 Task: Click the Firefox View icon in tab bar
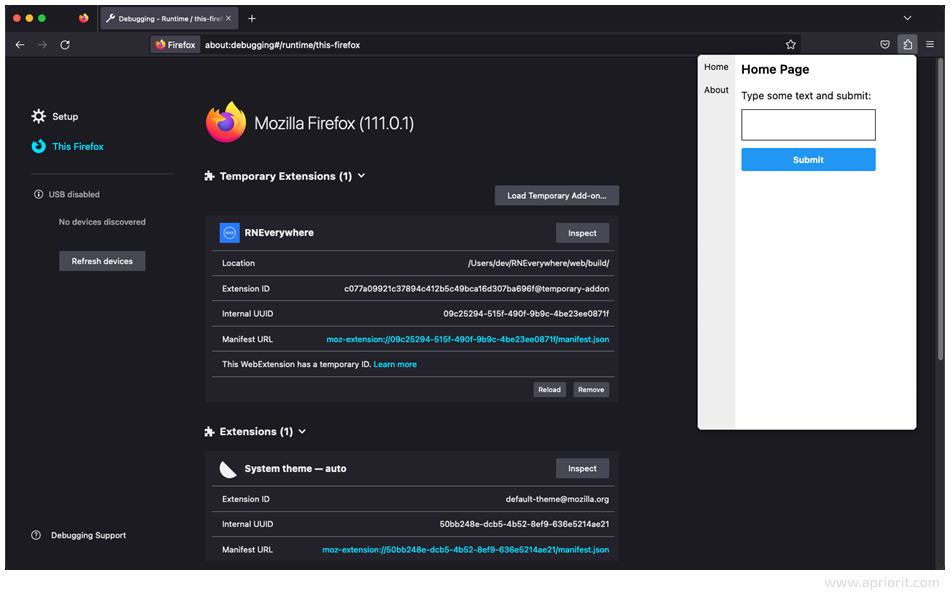pos(84,18)
